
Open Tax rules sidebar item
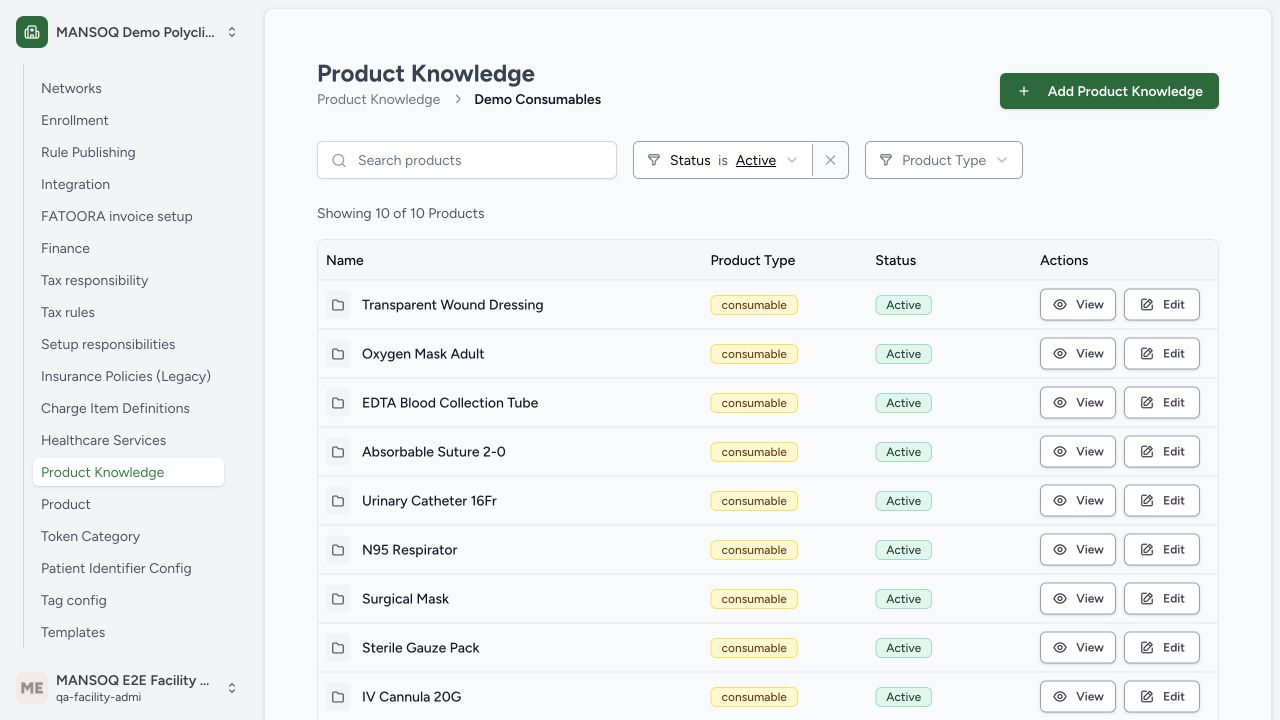point(128,312)
